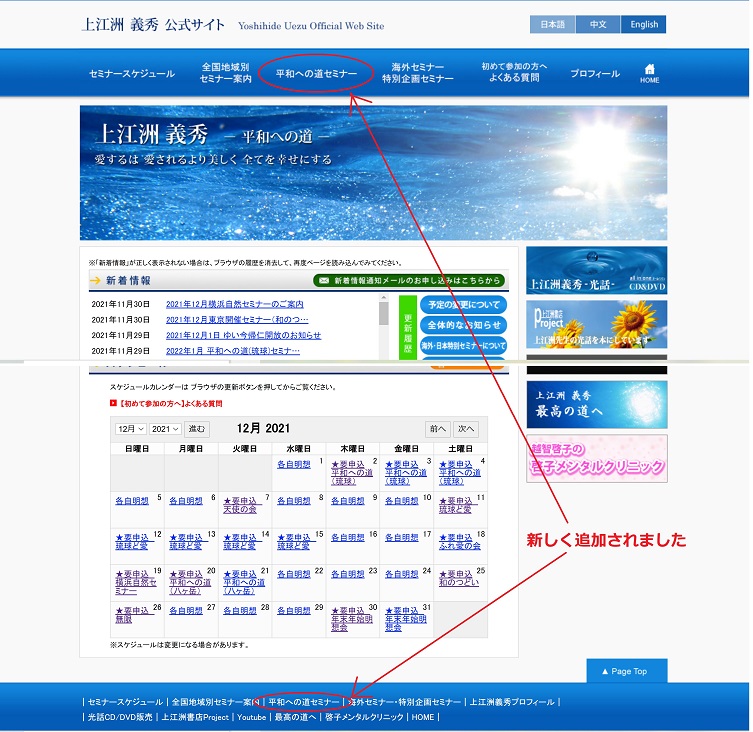753x732 pixels.
Task: Switch site language to English
Action: click(x=644, y=24)
